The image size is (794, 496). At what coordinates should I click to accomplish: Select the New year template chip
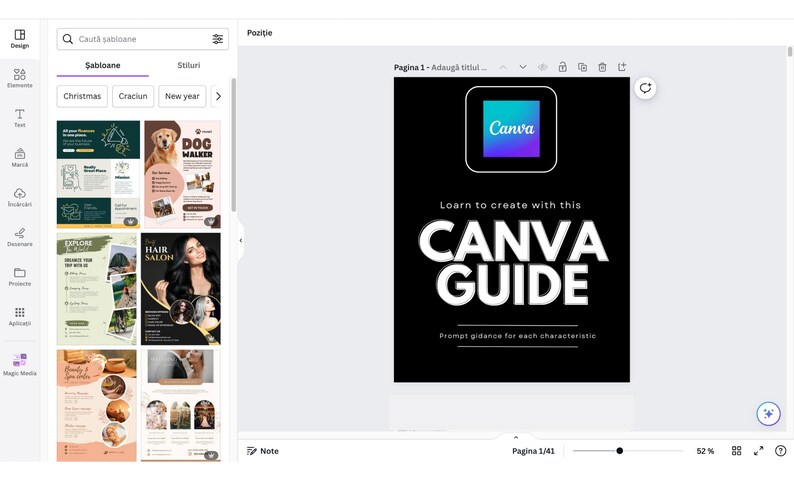pos(182,96)
